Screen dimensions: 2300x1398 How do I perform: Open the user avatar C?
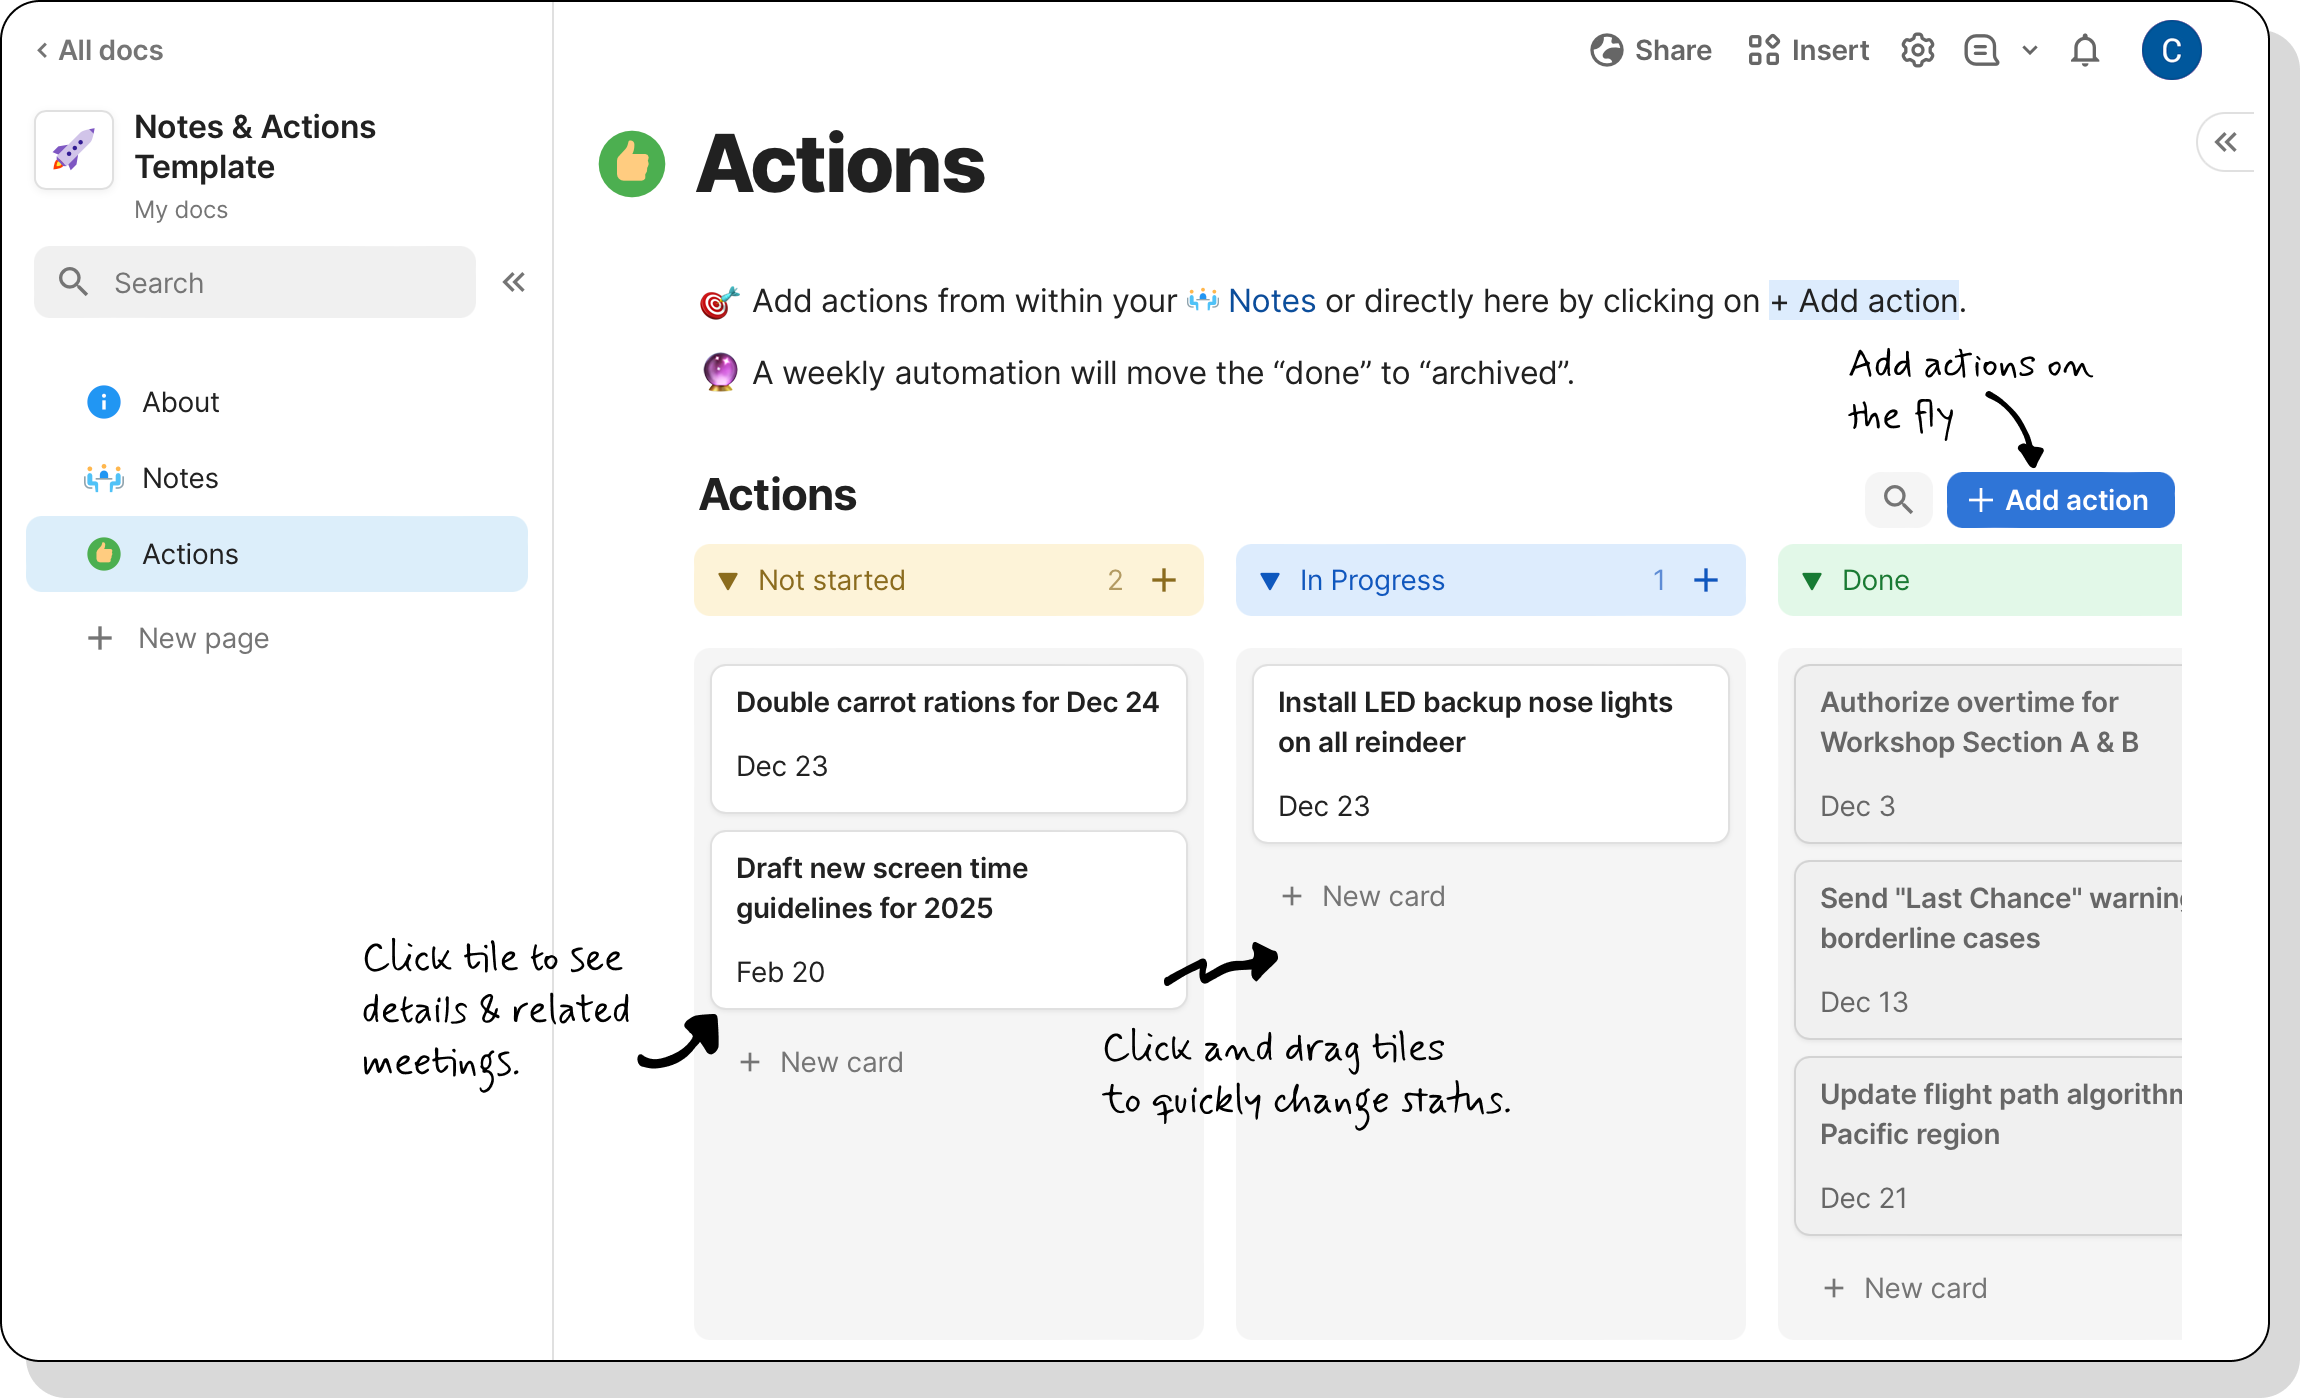[2171, 50]
